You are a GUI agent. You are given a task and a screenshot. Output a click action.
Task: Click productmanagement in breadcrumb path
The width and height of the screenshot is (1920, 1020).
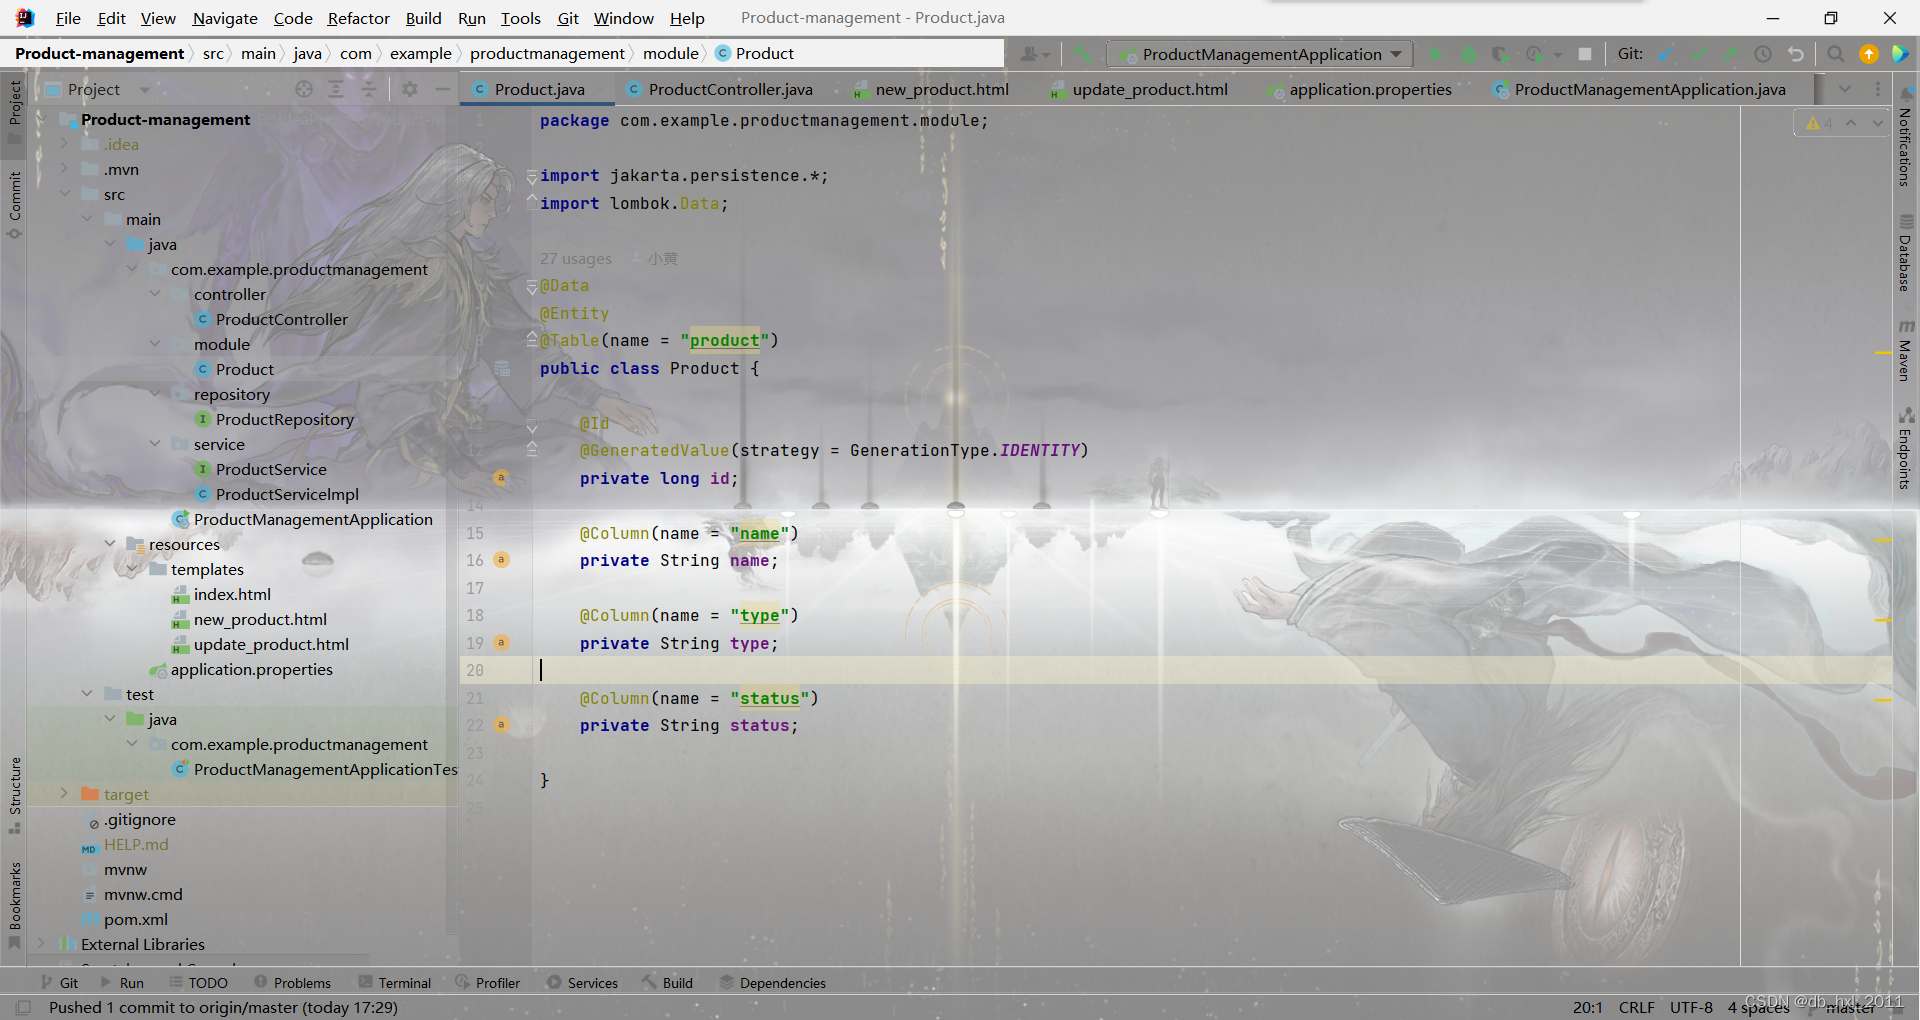[547, 54]
